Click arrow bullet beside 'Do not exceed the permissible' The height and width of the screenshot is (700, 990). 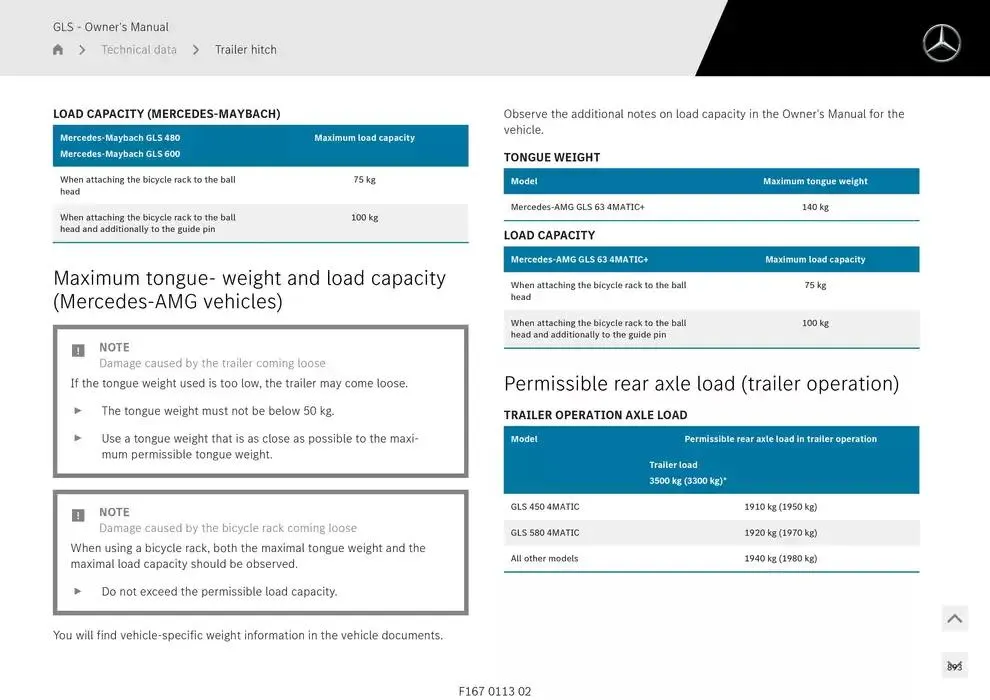click(x=78, y=591)
